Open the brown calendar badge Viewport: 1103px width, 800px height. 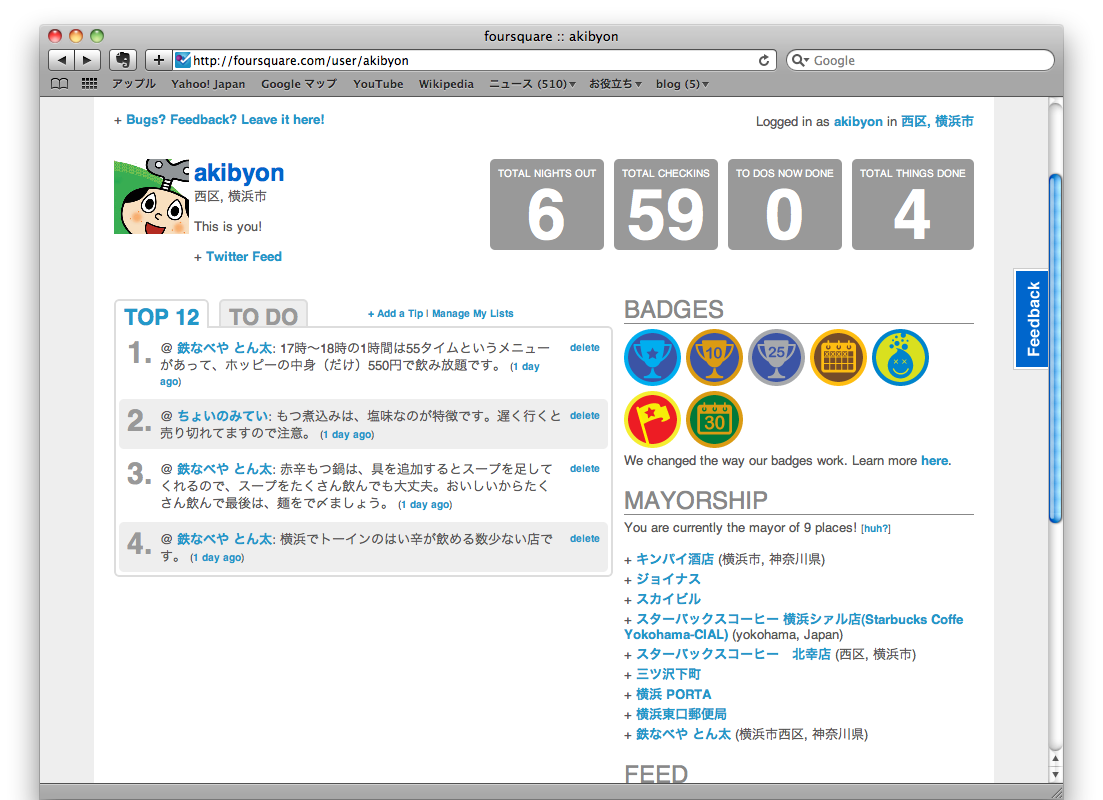click(838, 357)
